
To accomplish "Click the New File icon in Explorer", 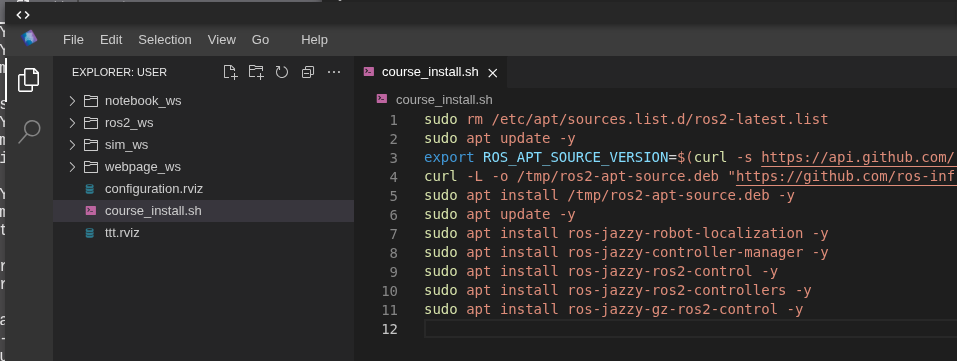I will click(229, 72).
